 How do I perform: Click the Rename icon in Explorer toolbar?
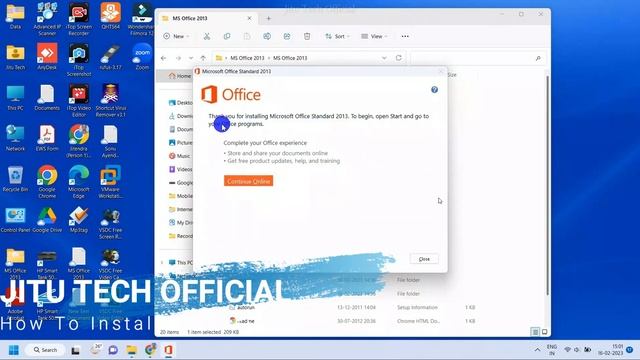click(267, 36)
